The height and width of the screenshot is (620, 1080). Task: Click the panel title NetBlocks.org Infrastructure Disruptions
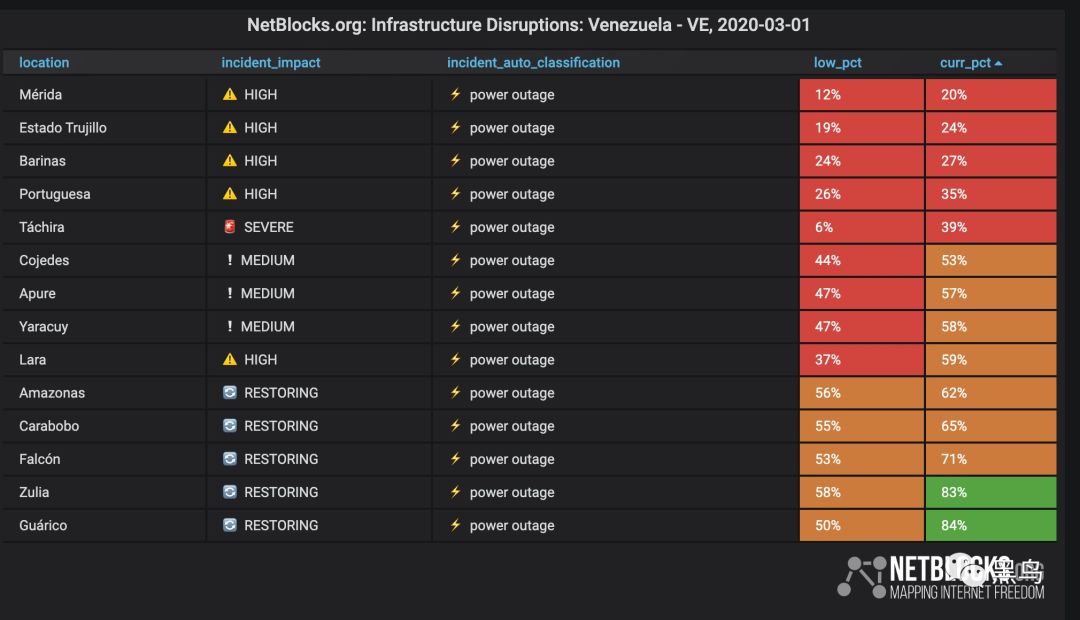(x=528, y=25)
